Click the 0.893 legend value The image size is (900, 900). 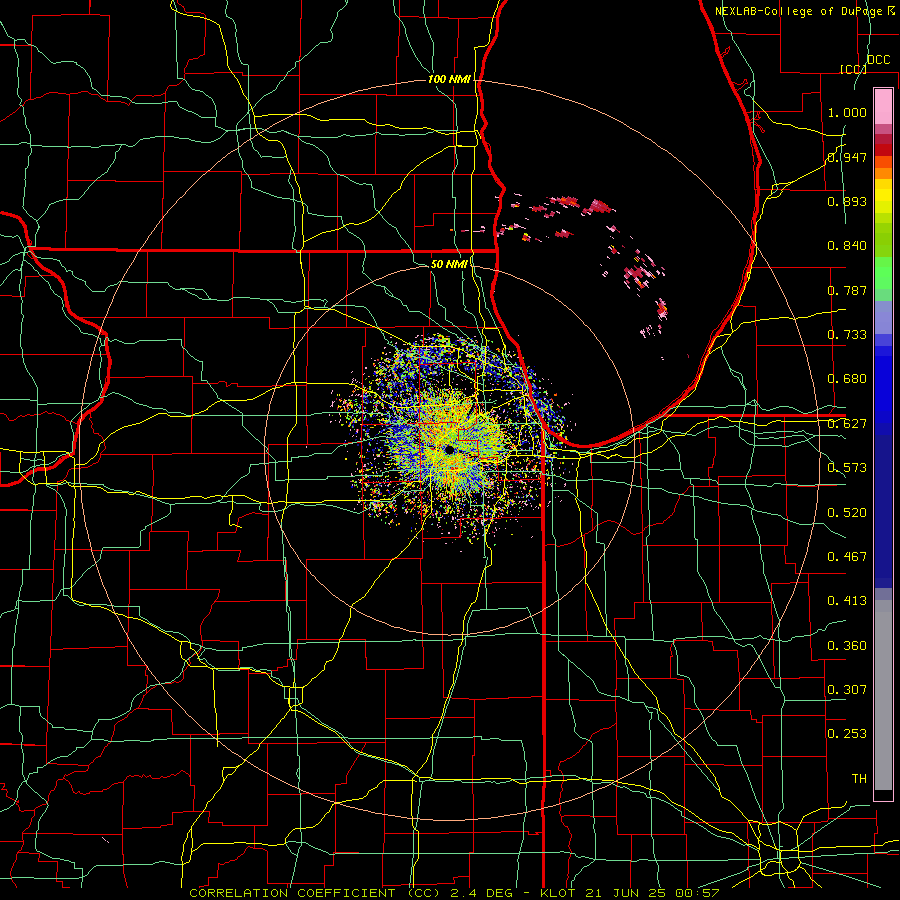point(847,201)
